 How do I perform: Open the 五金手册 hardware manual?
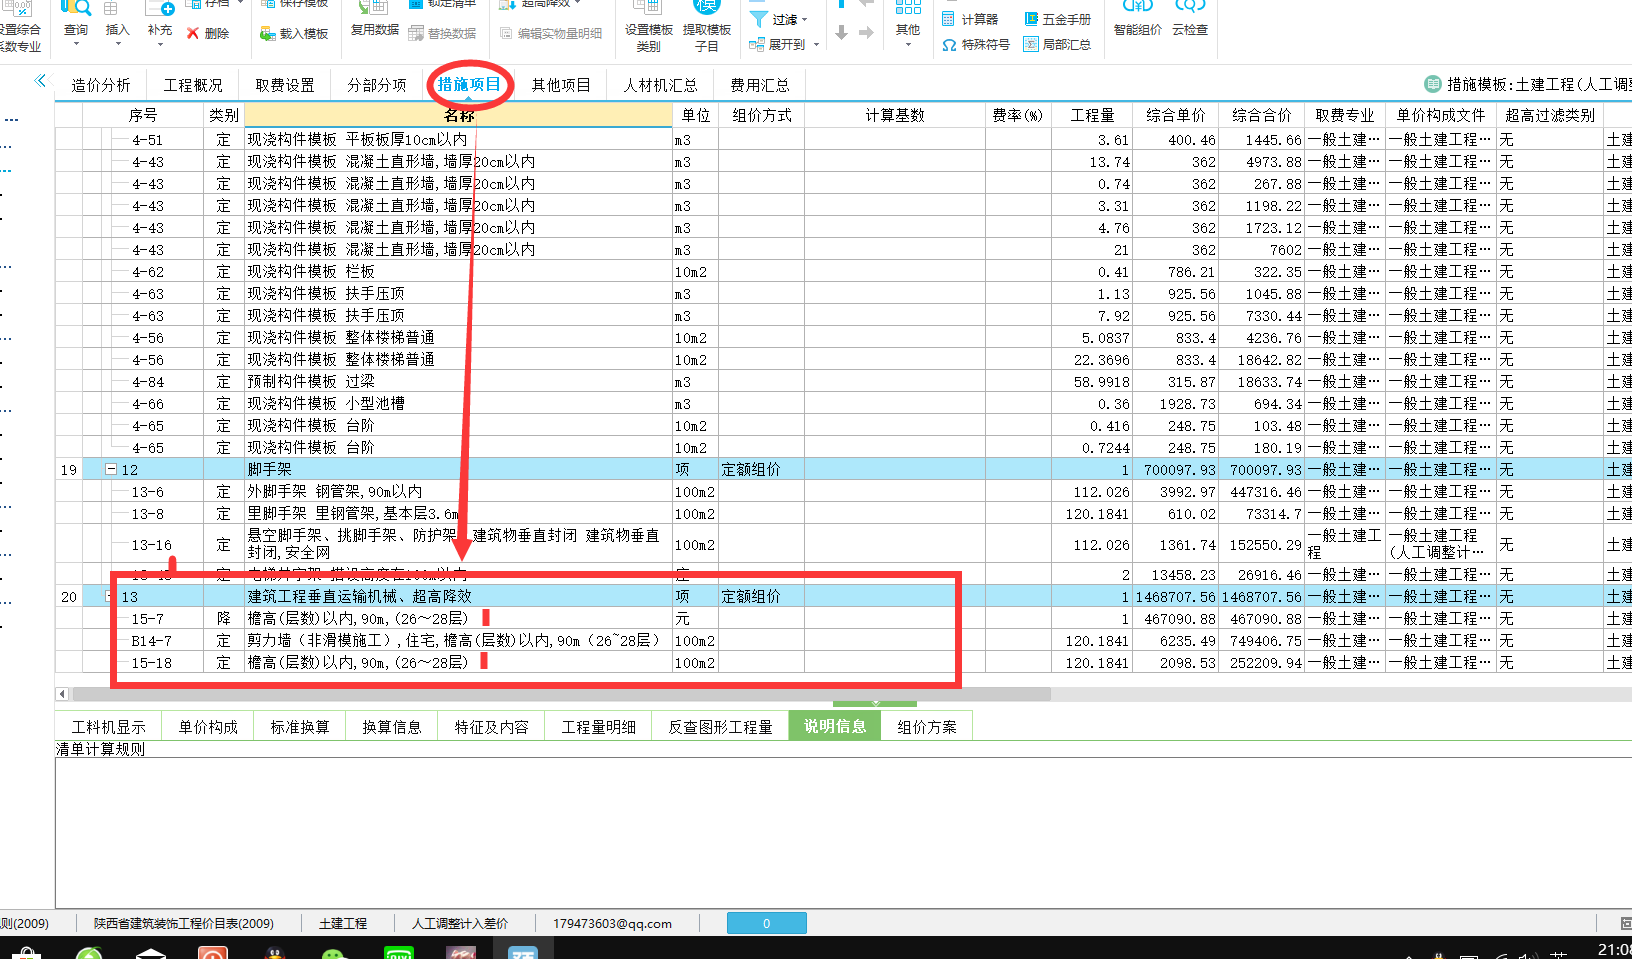1058,19
